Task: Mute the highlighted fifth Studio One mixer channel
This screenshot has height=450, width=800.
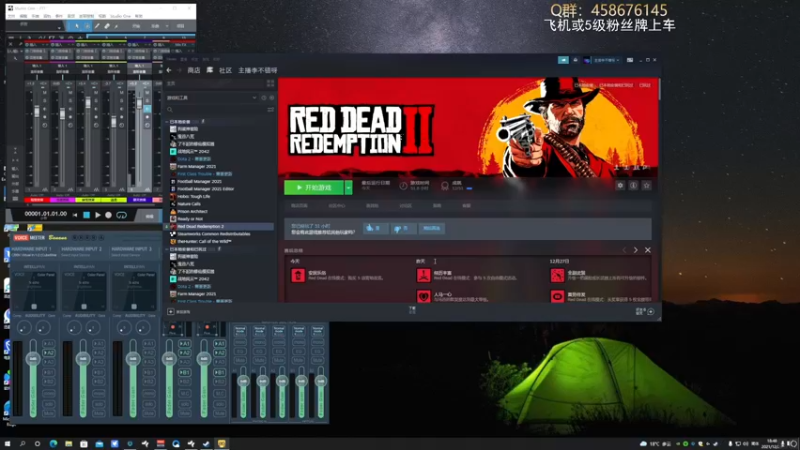Action: pyautogui.click(x=147, y=92)
